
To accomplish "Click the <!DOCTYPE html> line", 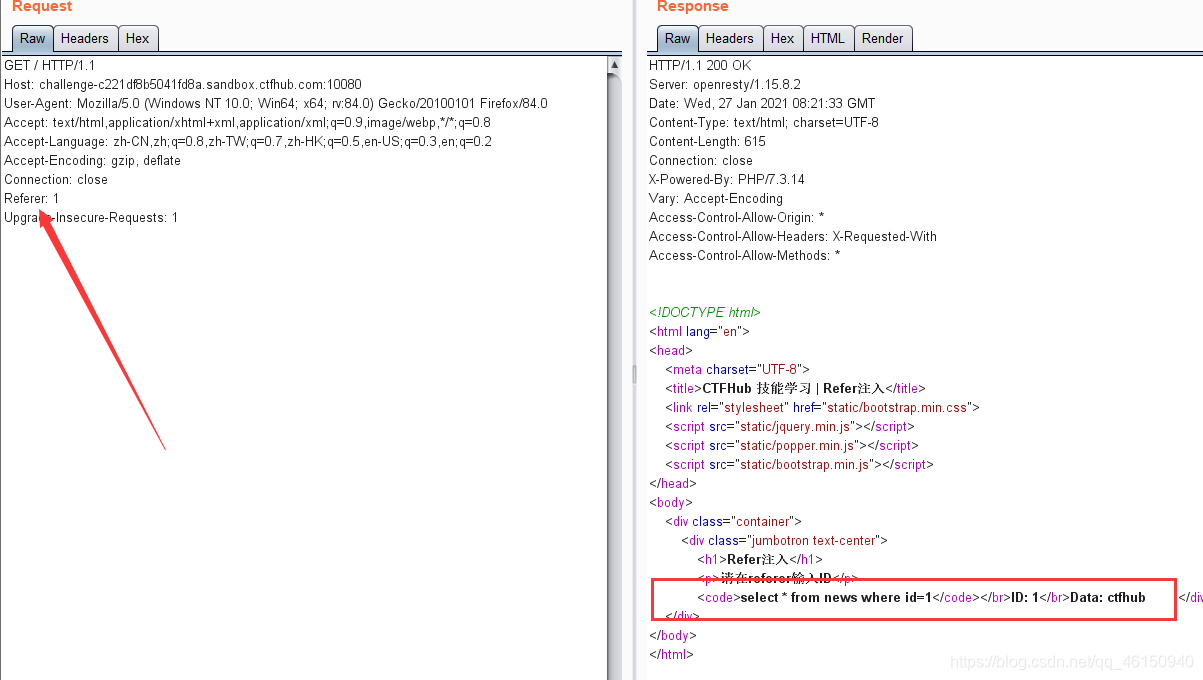I will (705, 313).
